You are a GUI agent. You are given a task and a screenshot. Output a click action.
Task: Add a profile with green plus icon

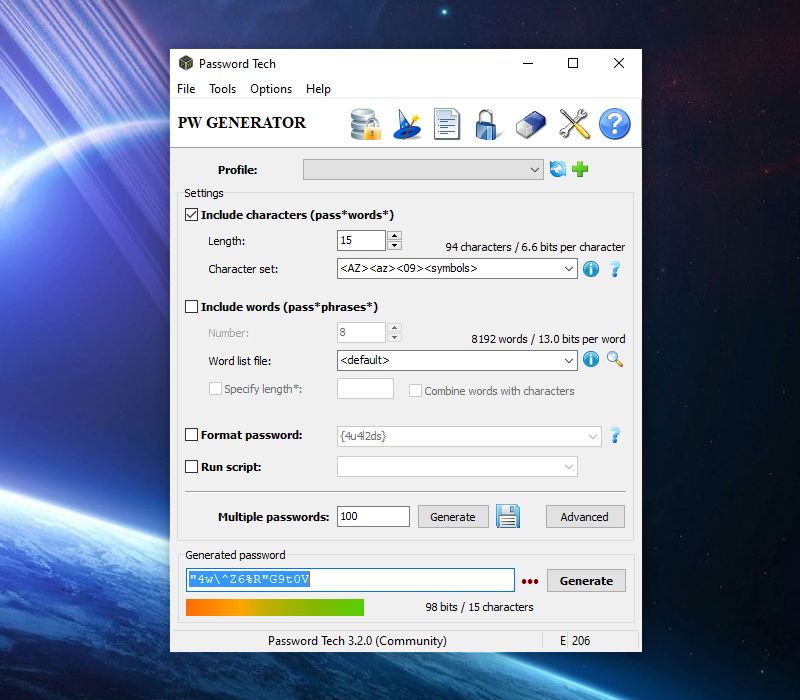click(x=580, y=169)
